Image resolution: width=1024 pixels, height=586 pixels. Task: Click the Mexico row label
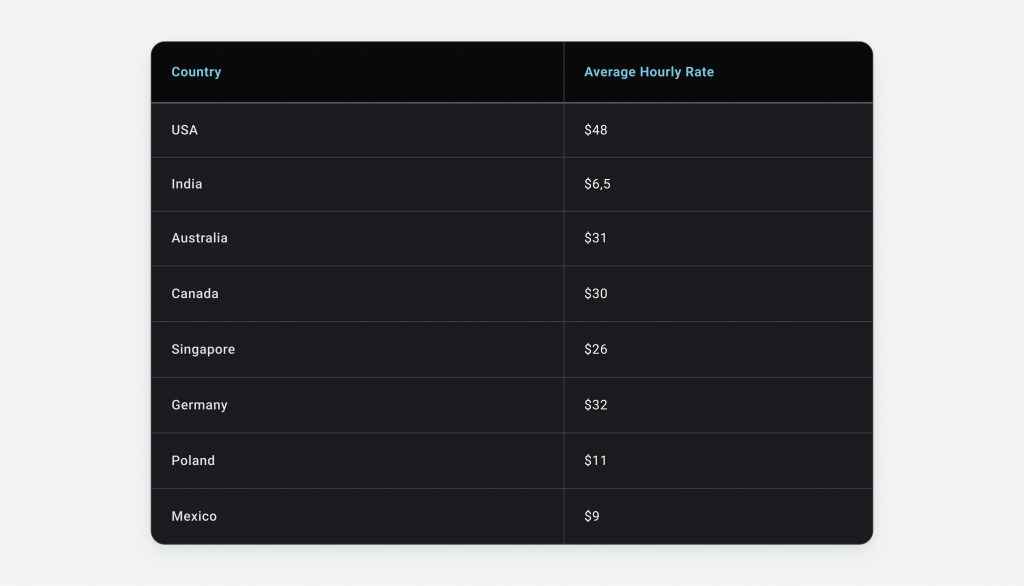(194, 516)
